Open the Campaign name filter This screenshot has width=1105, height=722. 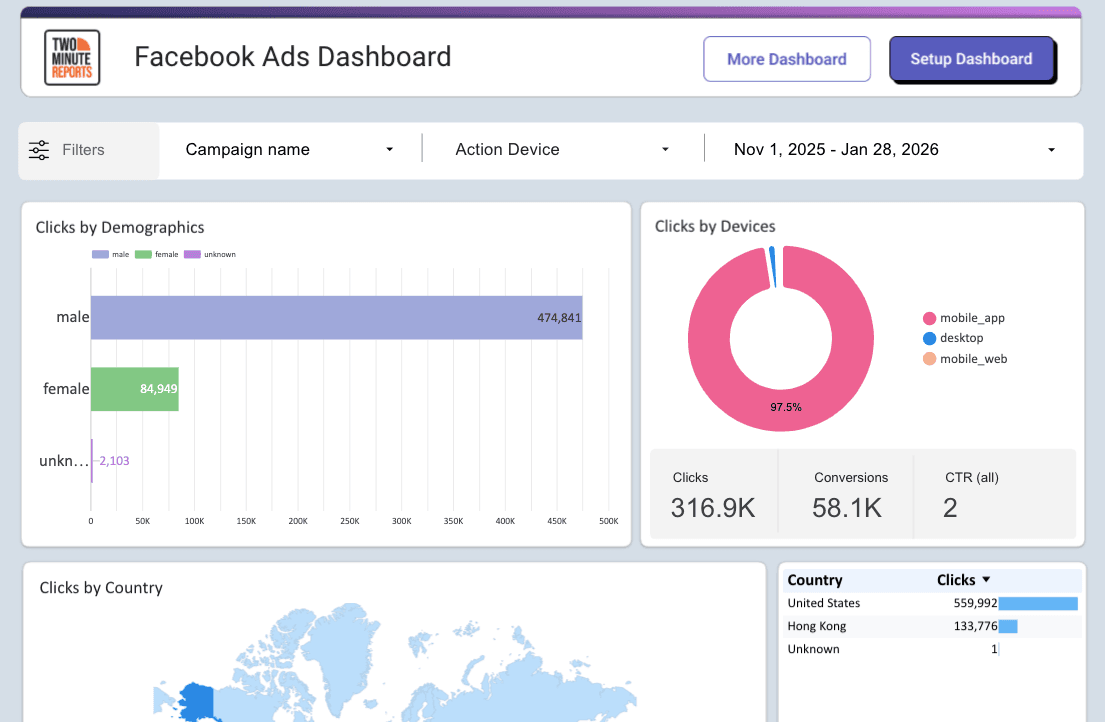(x=290, y=149)
